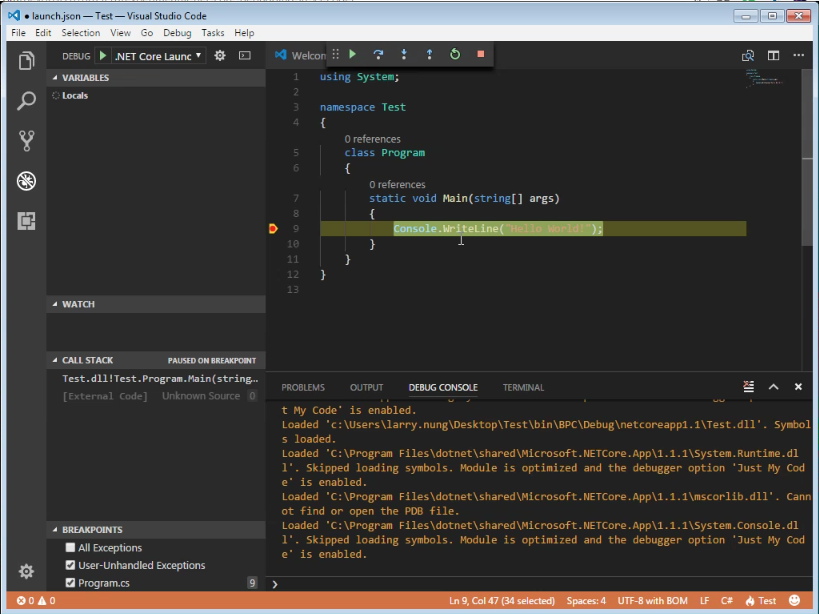Step into in debug toolbar
This screenshot has width=819, height=614.
(404, 54)
